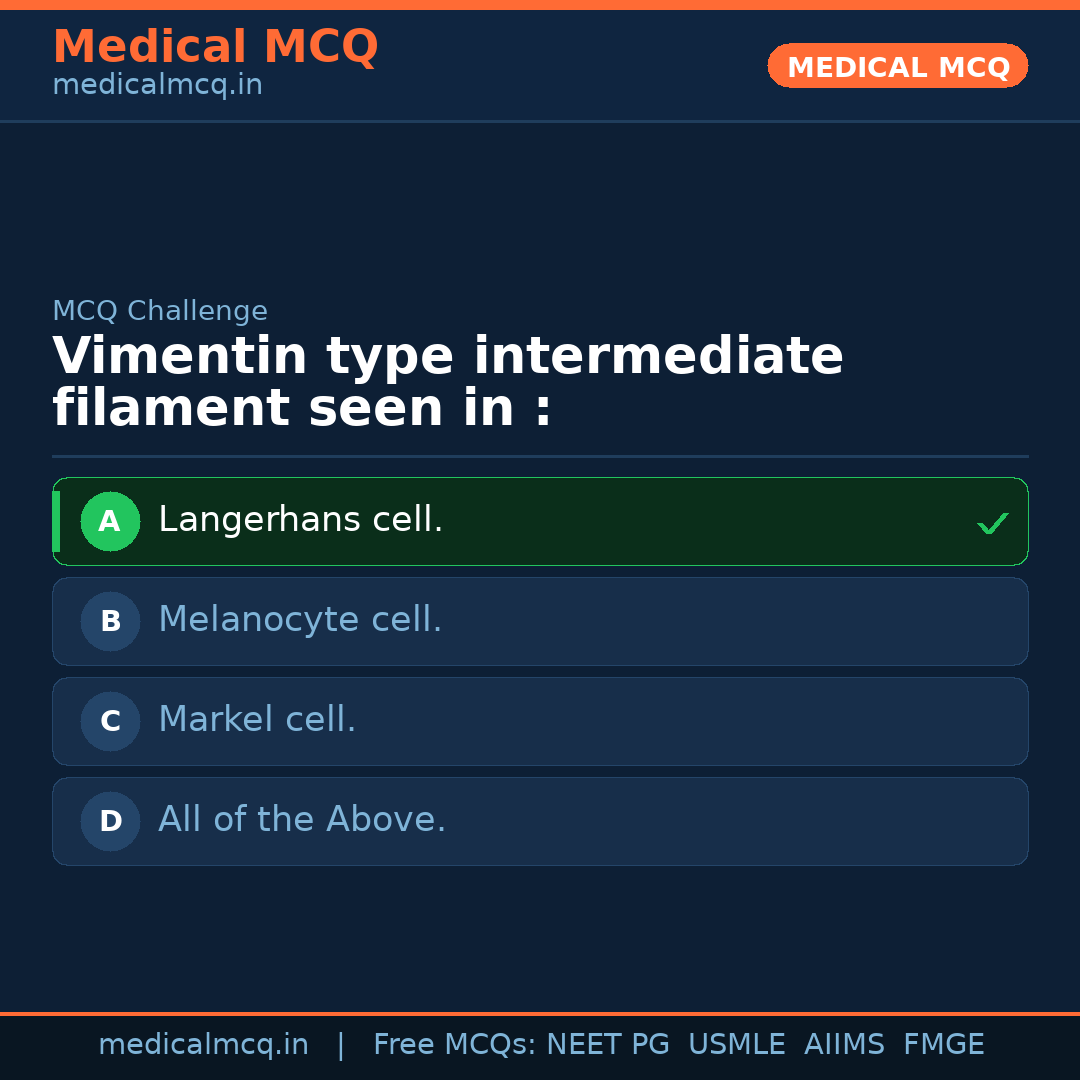The width and height of the screenshot is (1080, 1080).
Task: Choose the Markel cell answer
Action: coord(257,720)
